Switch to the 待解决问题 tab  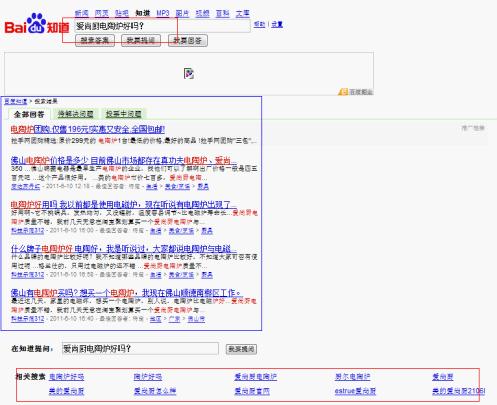[x=76, y=114]
